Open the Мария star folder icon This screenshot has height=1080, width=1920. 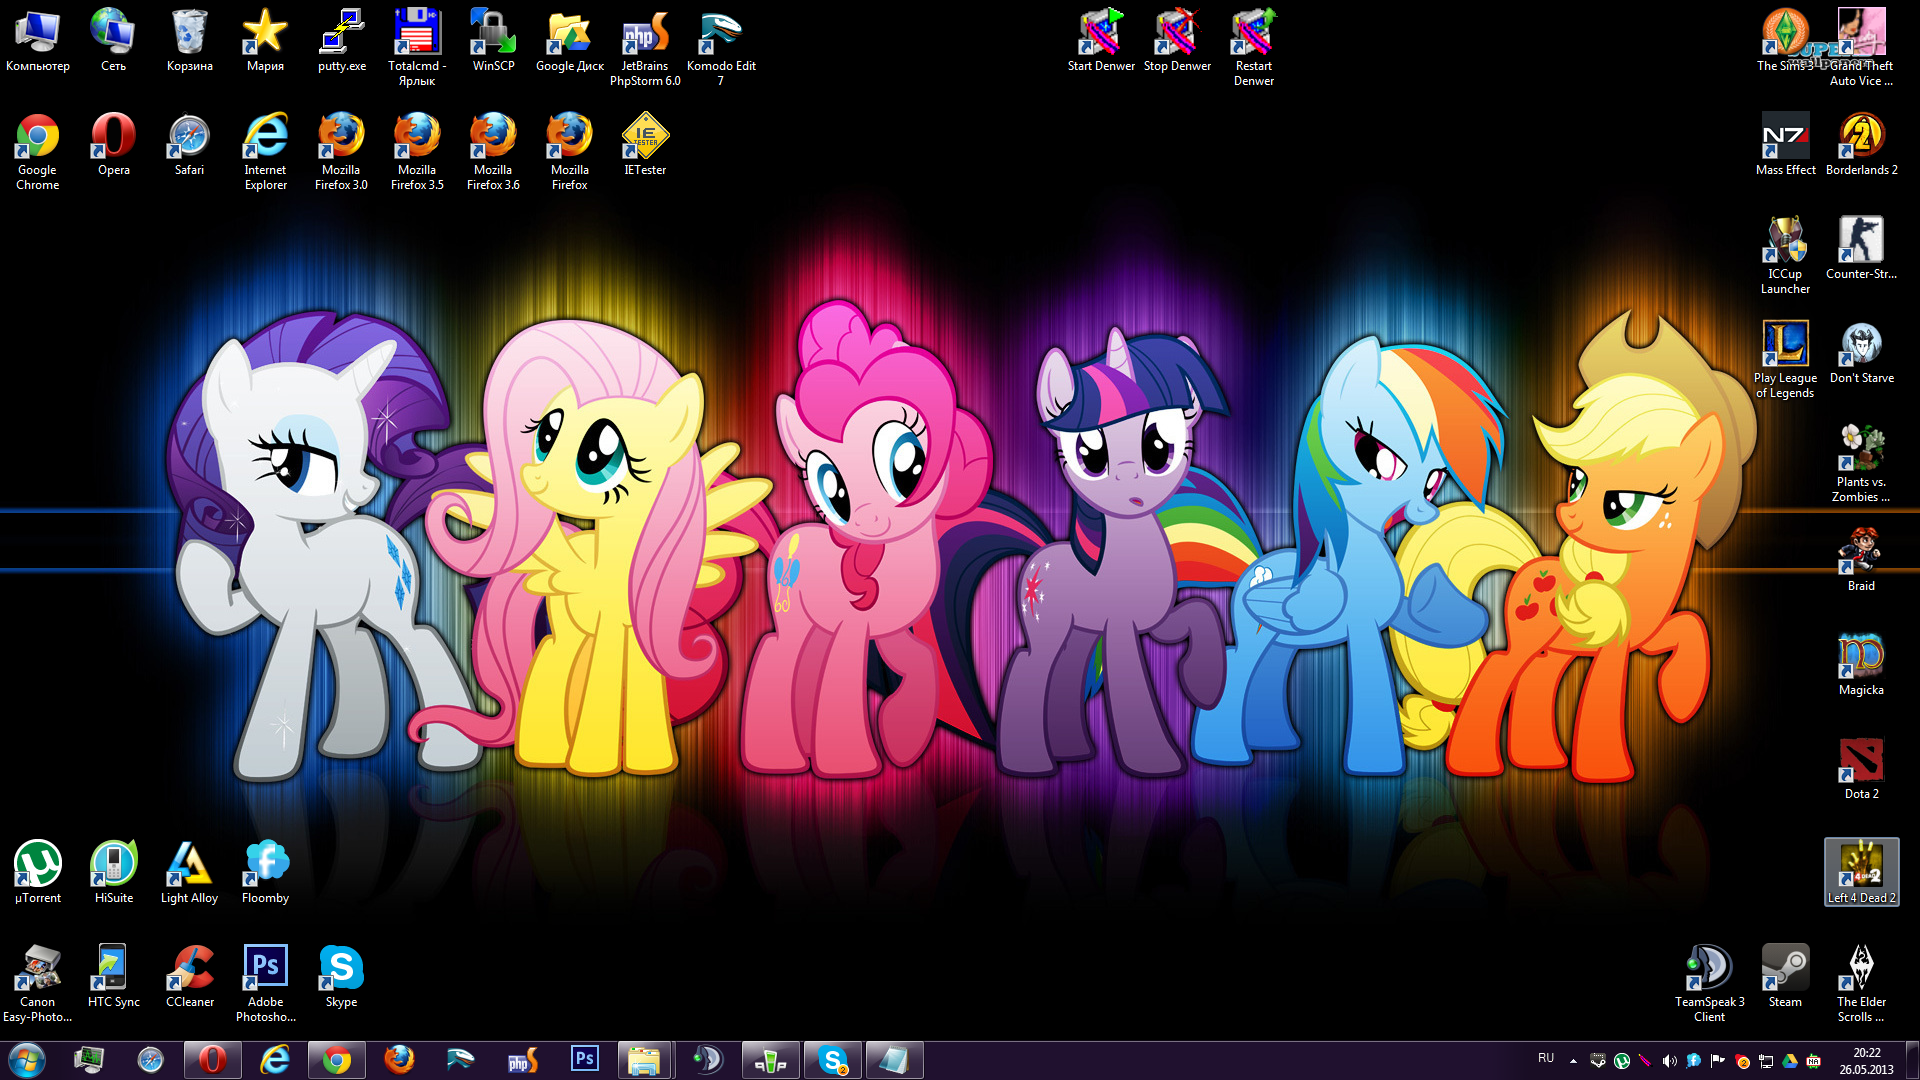click(x=265, y=41)
